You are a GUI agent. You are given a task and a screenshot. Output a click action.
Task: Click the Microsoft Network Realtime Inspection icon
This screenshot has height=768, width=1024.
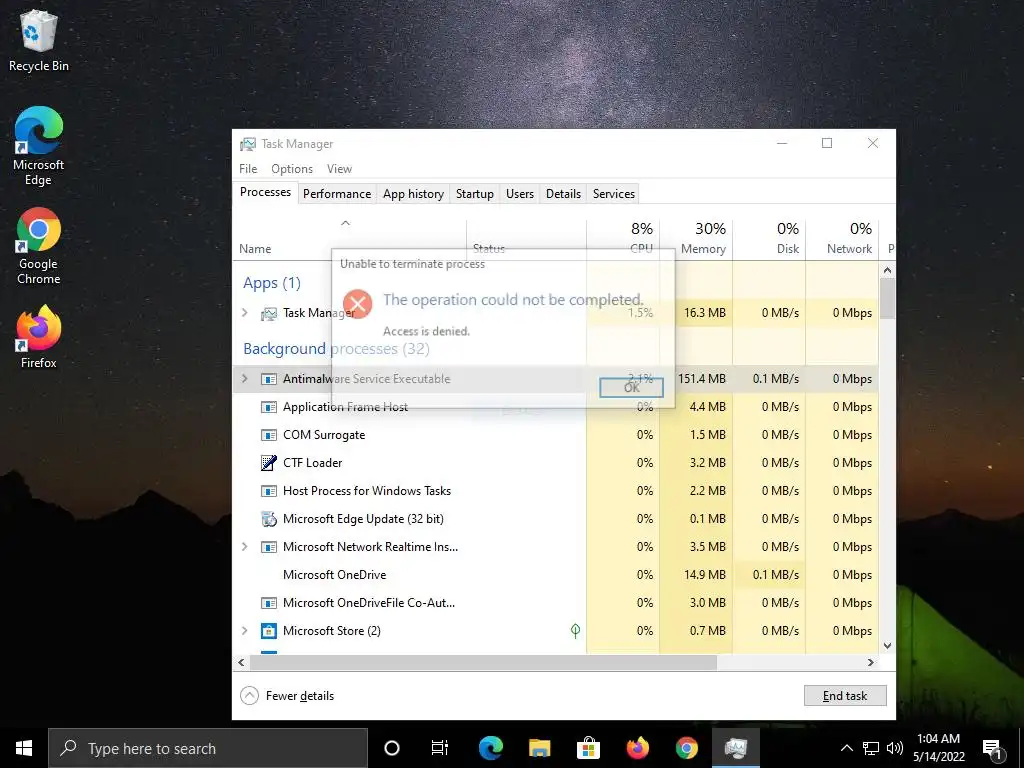(268, 547)
